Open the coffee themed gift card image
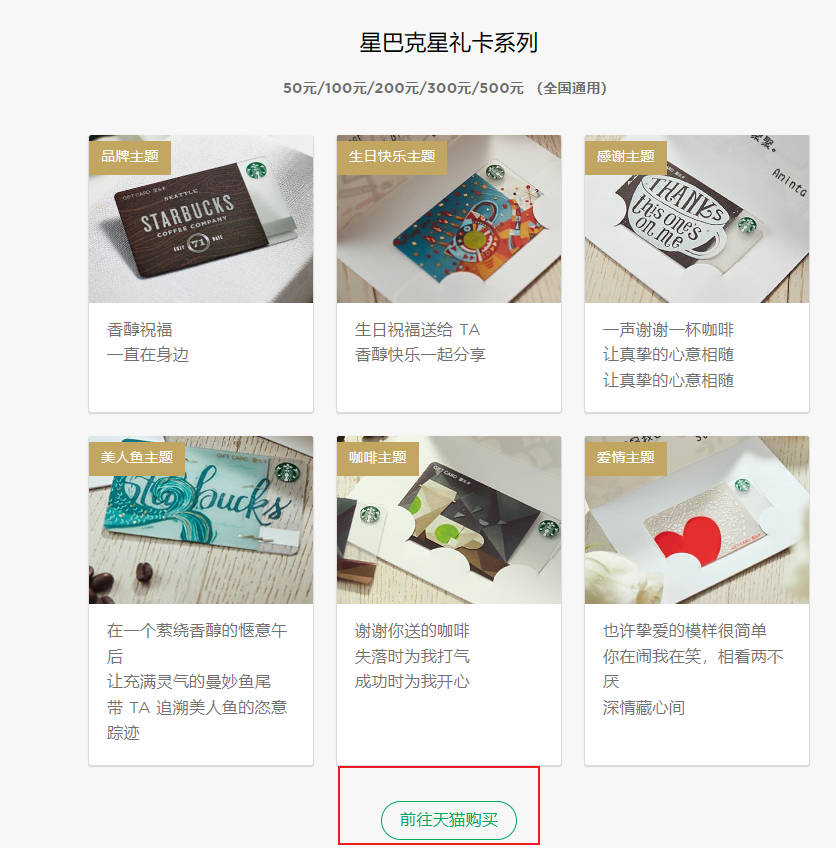Image resolution: width=836 pixels, height=848 pixels. tap(449, 520)
